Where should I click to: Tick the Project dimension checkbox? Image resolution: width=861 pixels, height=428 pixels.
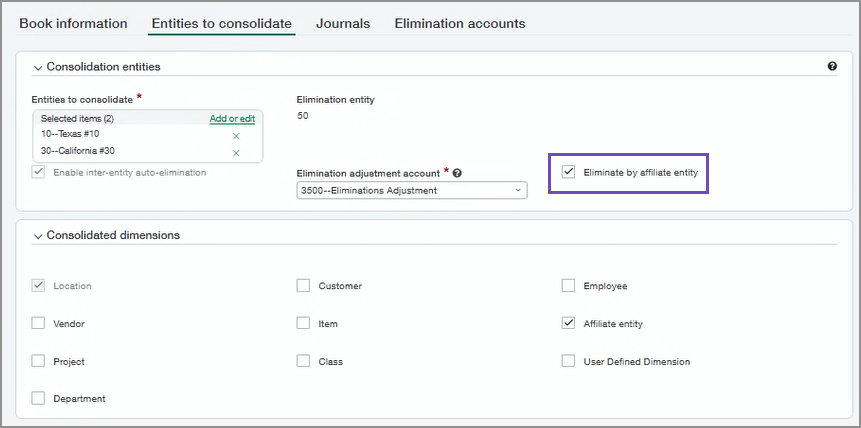pyautogui.click(x=38, y=361)
